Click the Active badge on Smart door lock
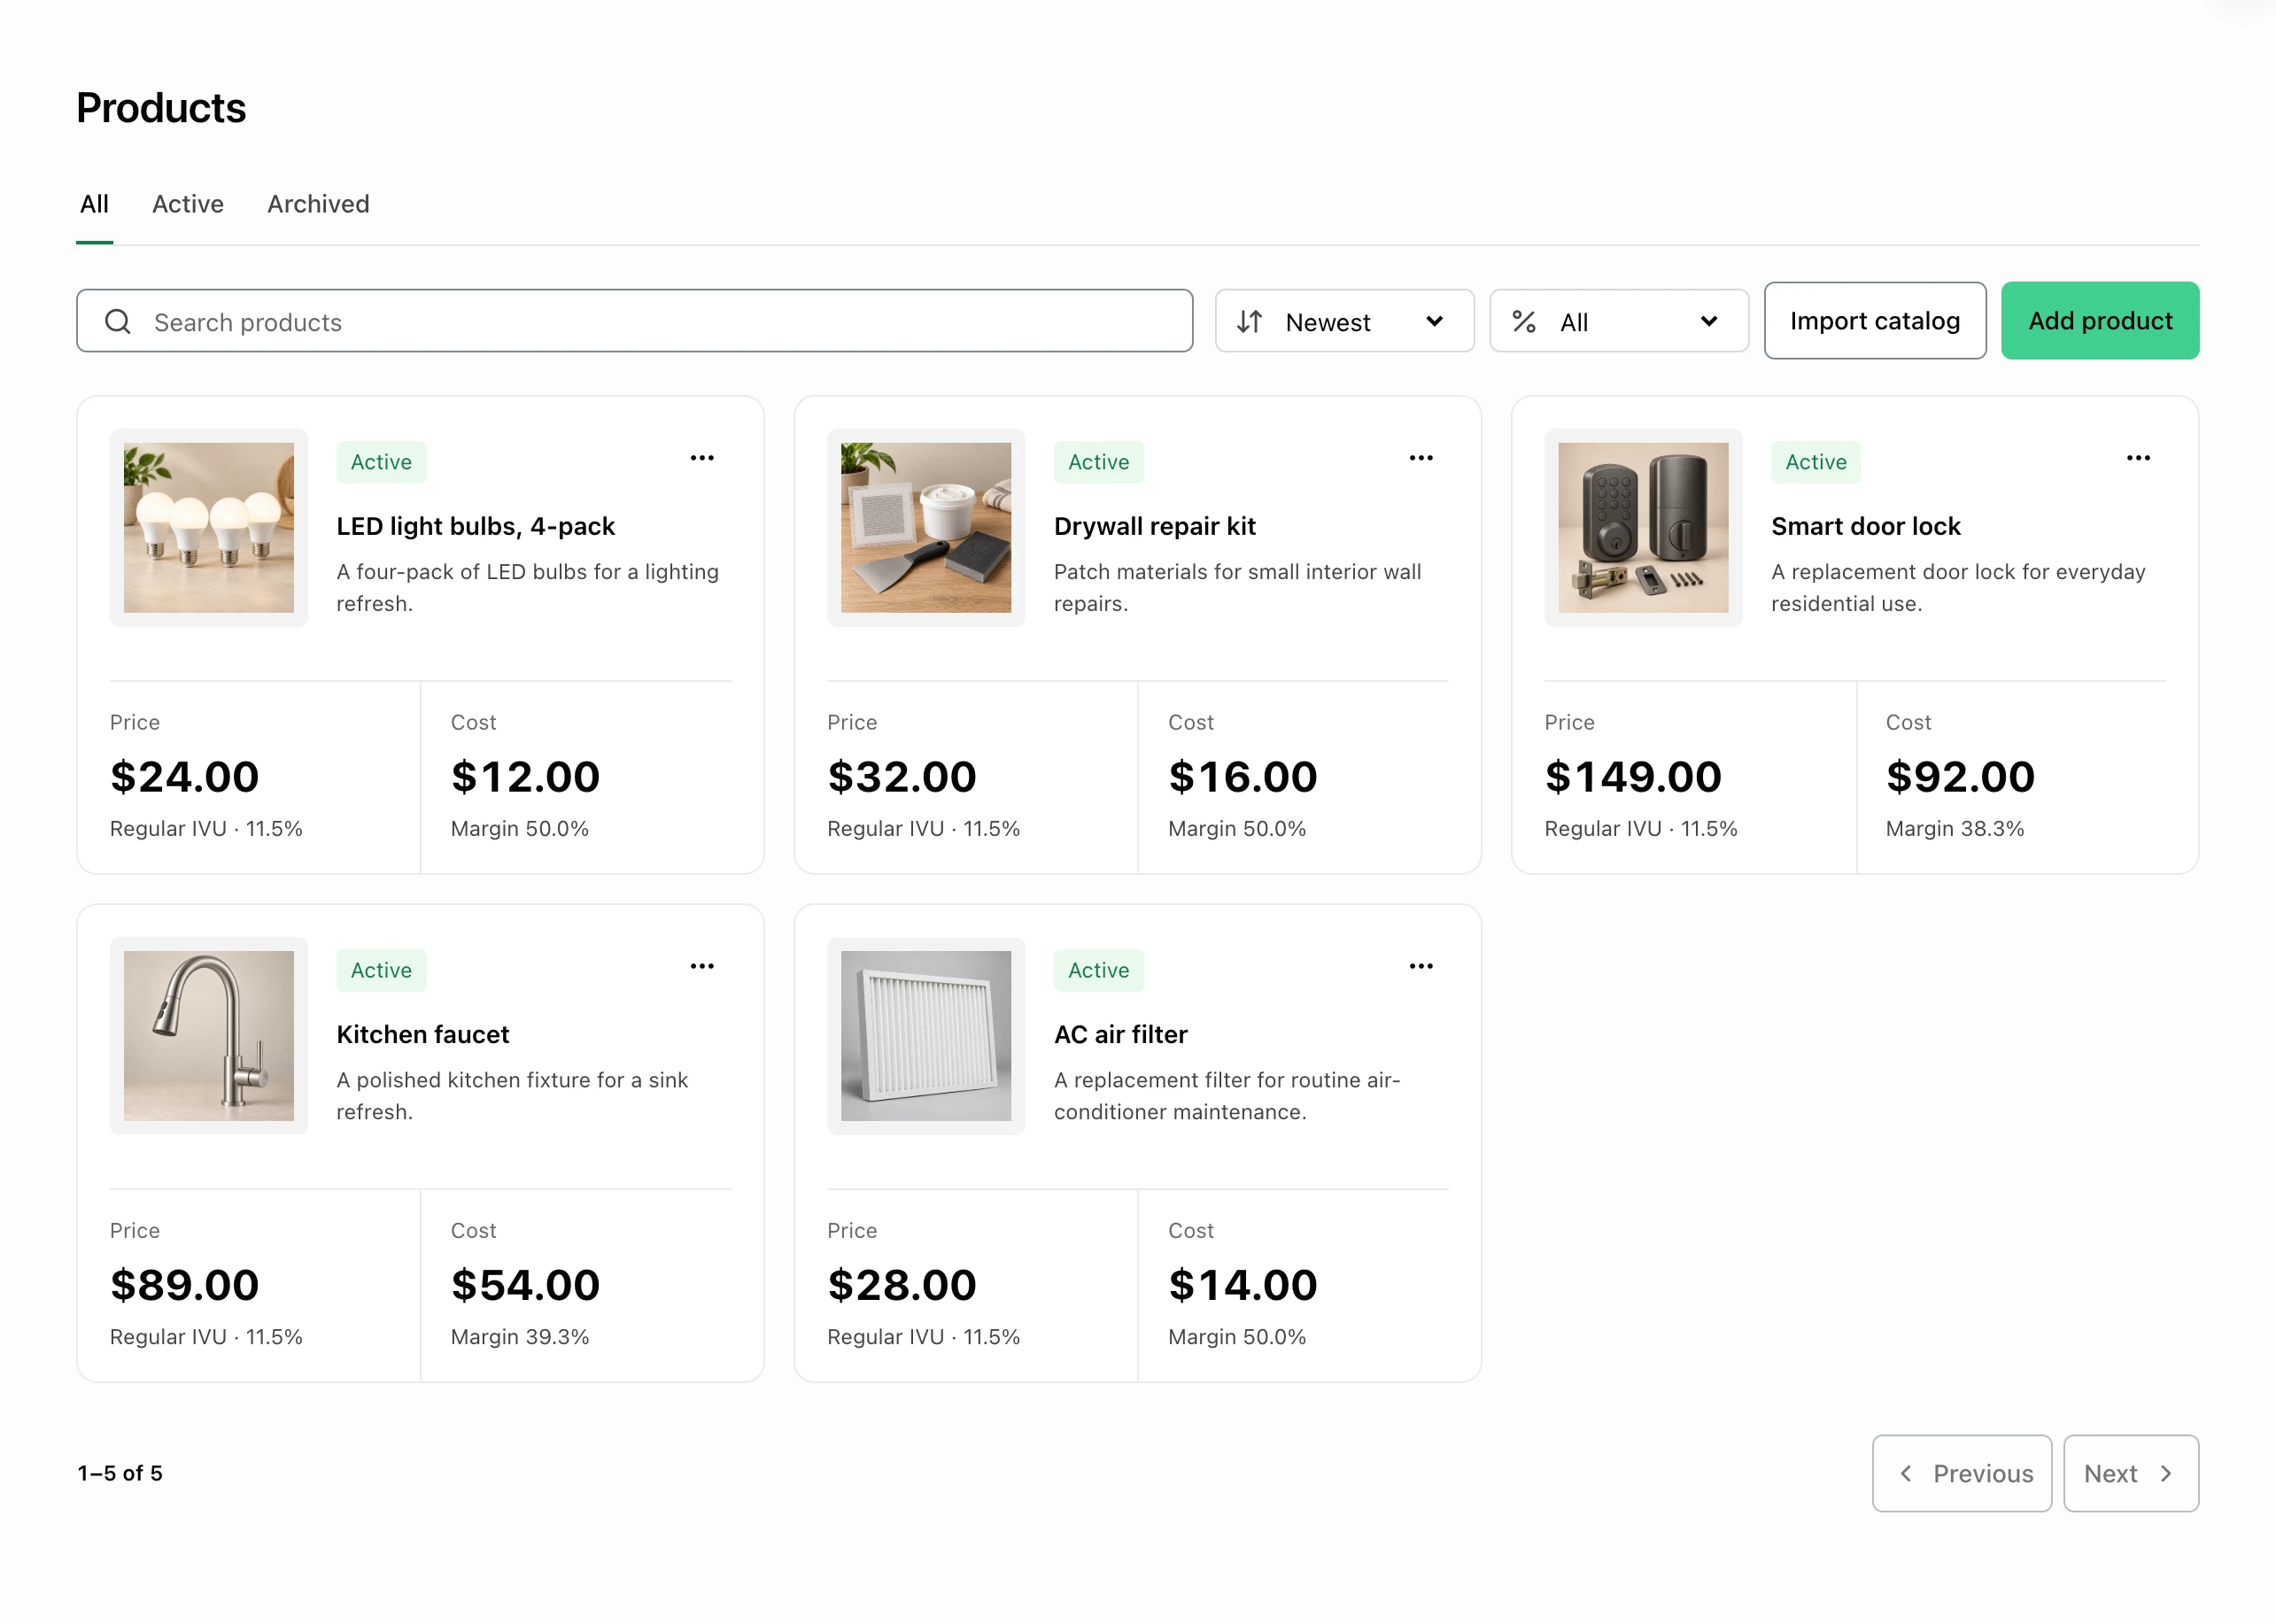This screenshot has height=1624, width=2276. tap(1816, 462)
